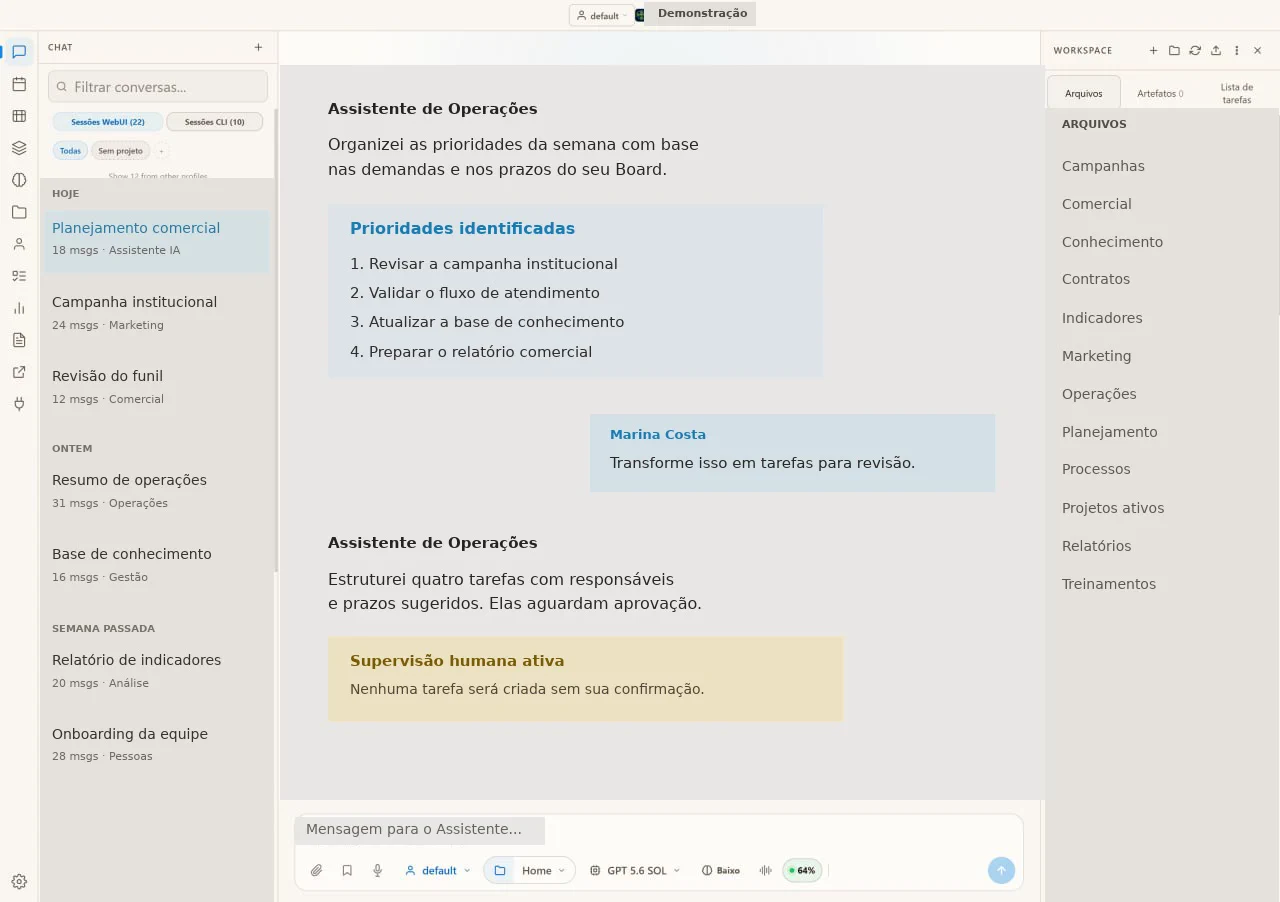
Task: Switch to the Artefatos tab
Action: click(1160, 93)
